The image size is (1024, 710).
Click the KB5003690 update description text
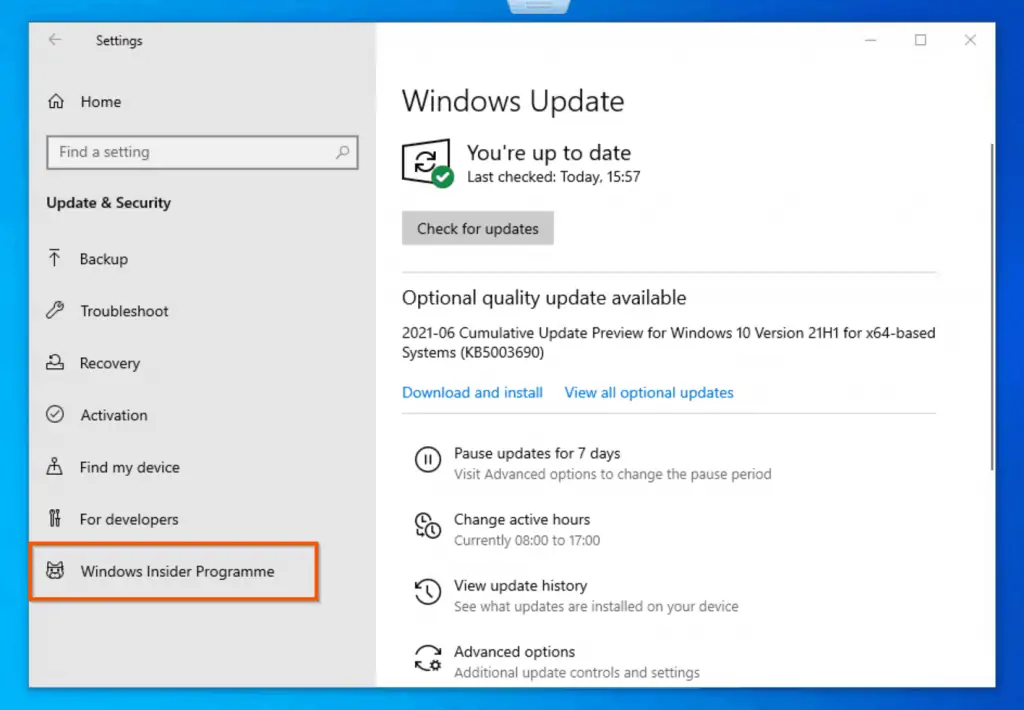(x=668, y=342)
